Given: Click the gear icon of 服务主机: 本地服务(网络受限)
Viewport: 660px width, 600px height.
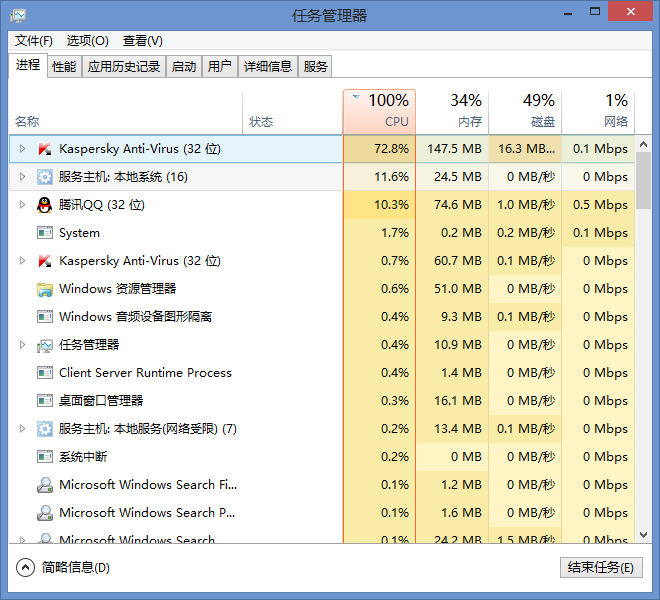Looking at the screenshot, I should tap(45, 429).
